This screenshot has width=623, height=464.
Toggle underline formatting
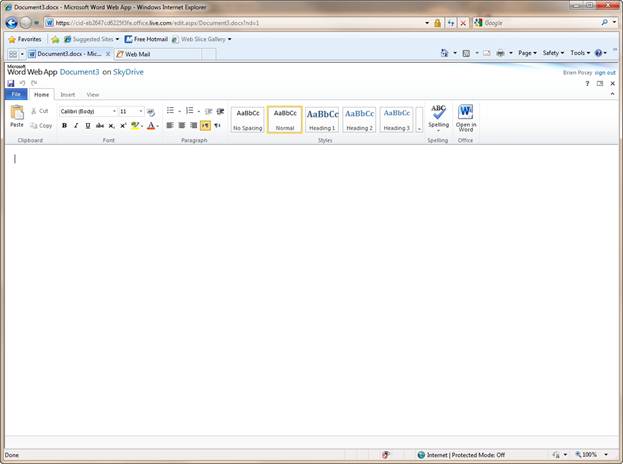click(x=88, y=126)
